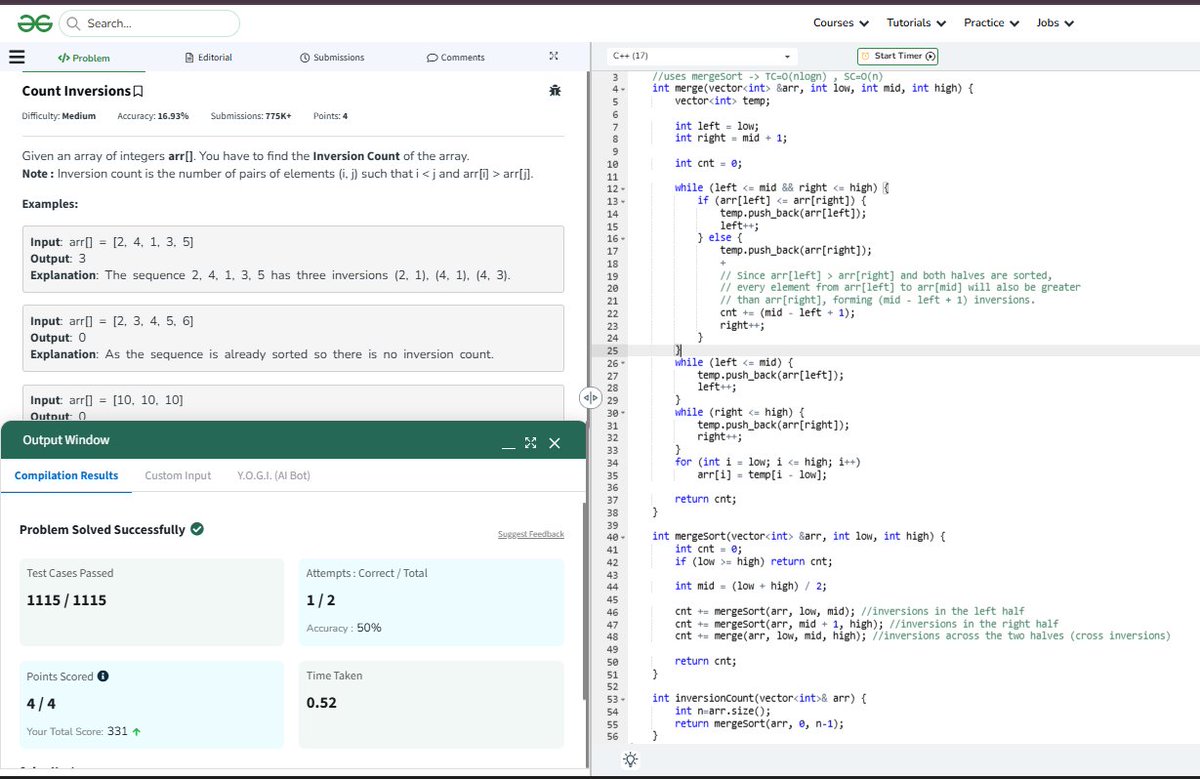This screenshot has width=1200, height=779.
Task: Click the Suggest Feedback link
Action: click(531, 535)
